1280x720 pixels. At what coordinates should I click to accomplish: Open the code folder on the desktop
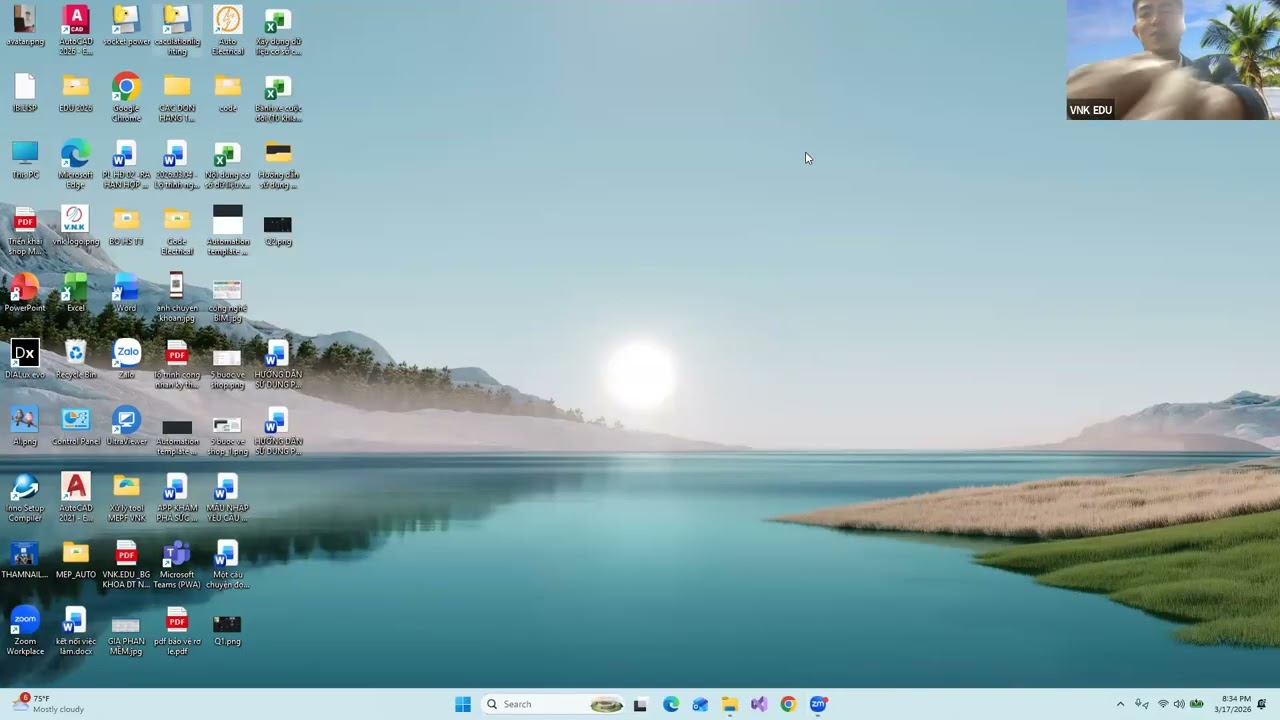pos(228,93)
